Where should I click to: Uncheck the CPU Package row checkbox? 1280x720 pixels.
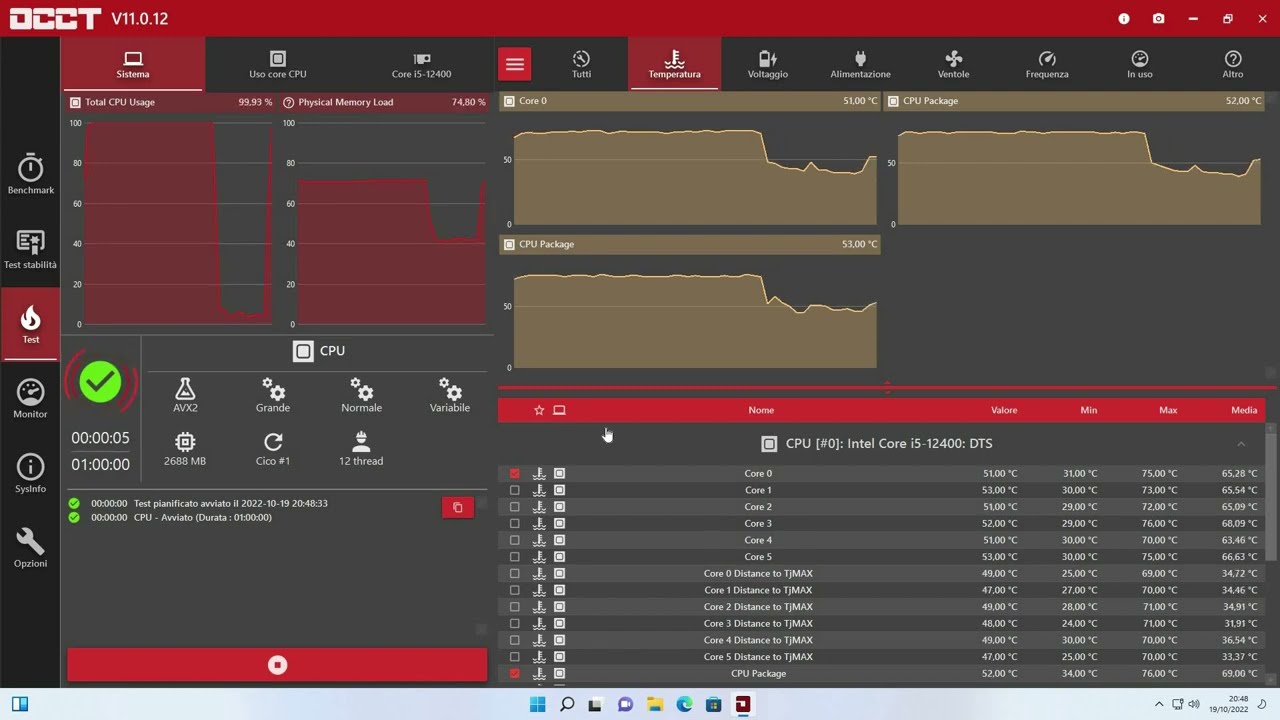[x=515, y=673]
